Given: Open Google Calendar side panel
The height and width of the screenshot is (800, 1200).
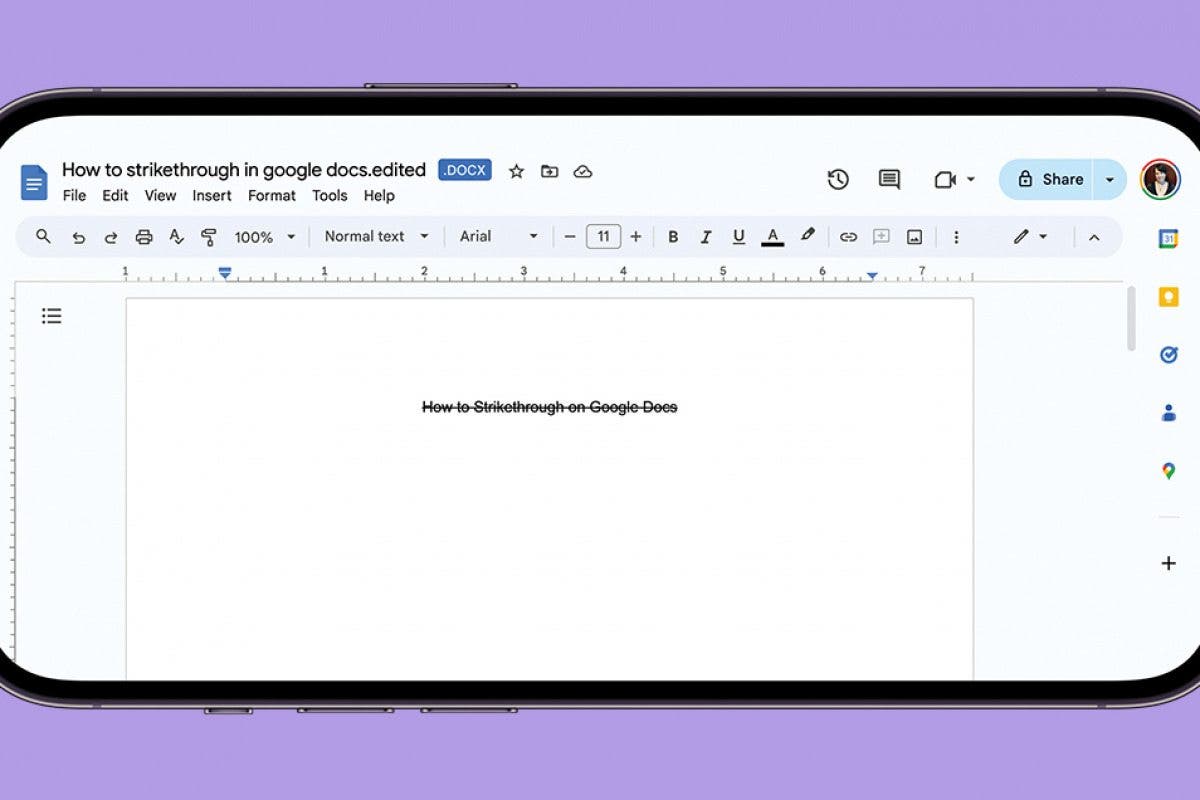Looking at the screenshot, I should 1168,238.
